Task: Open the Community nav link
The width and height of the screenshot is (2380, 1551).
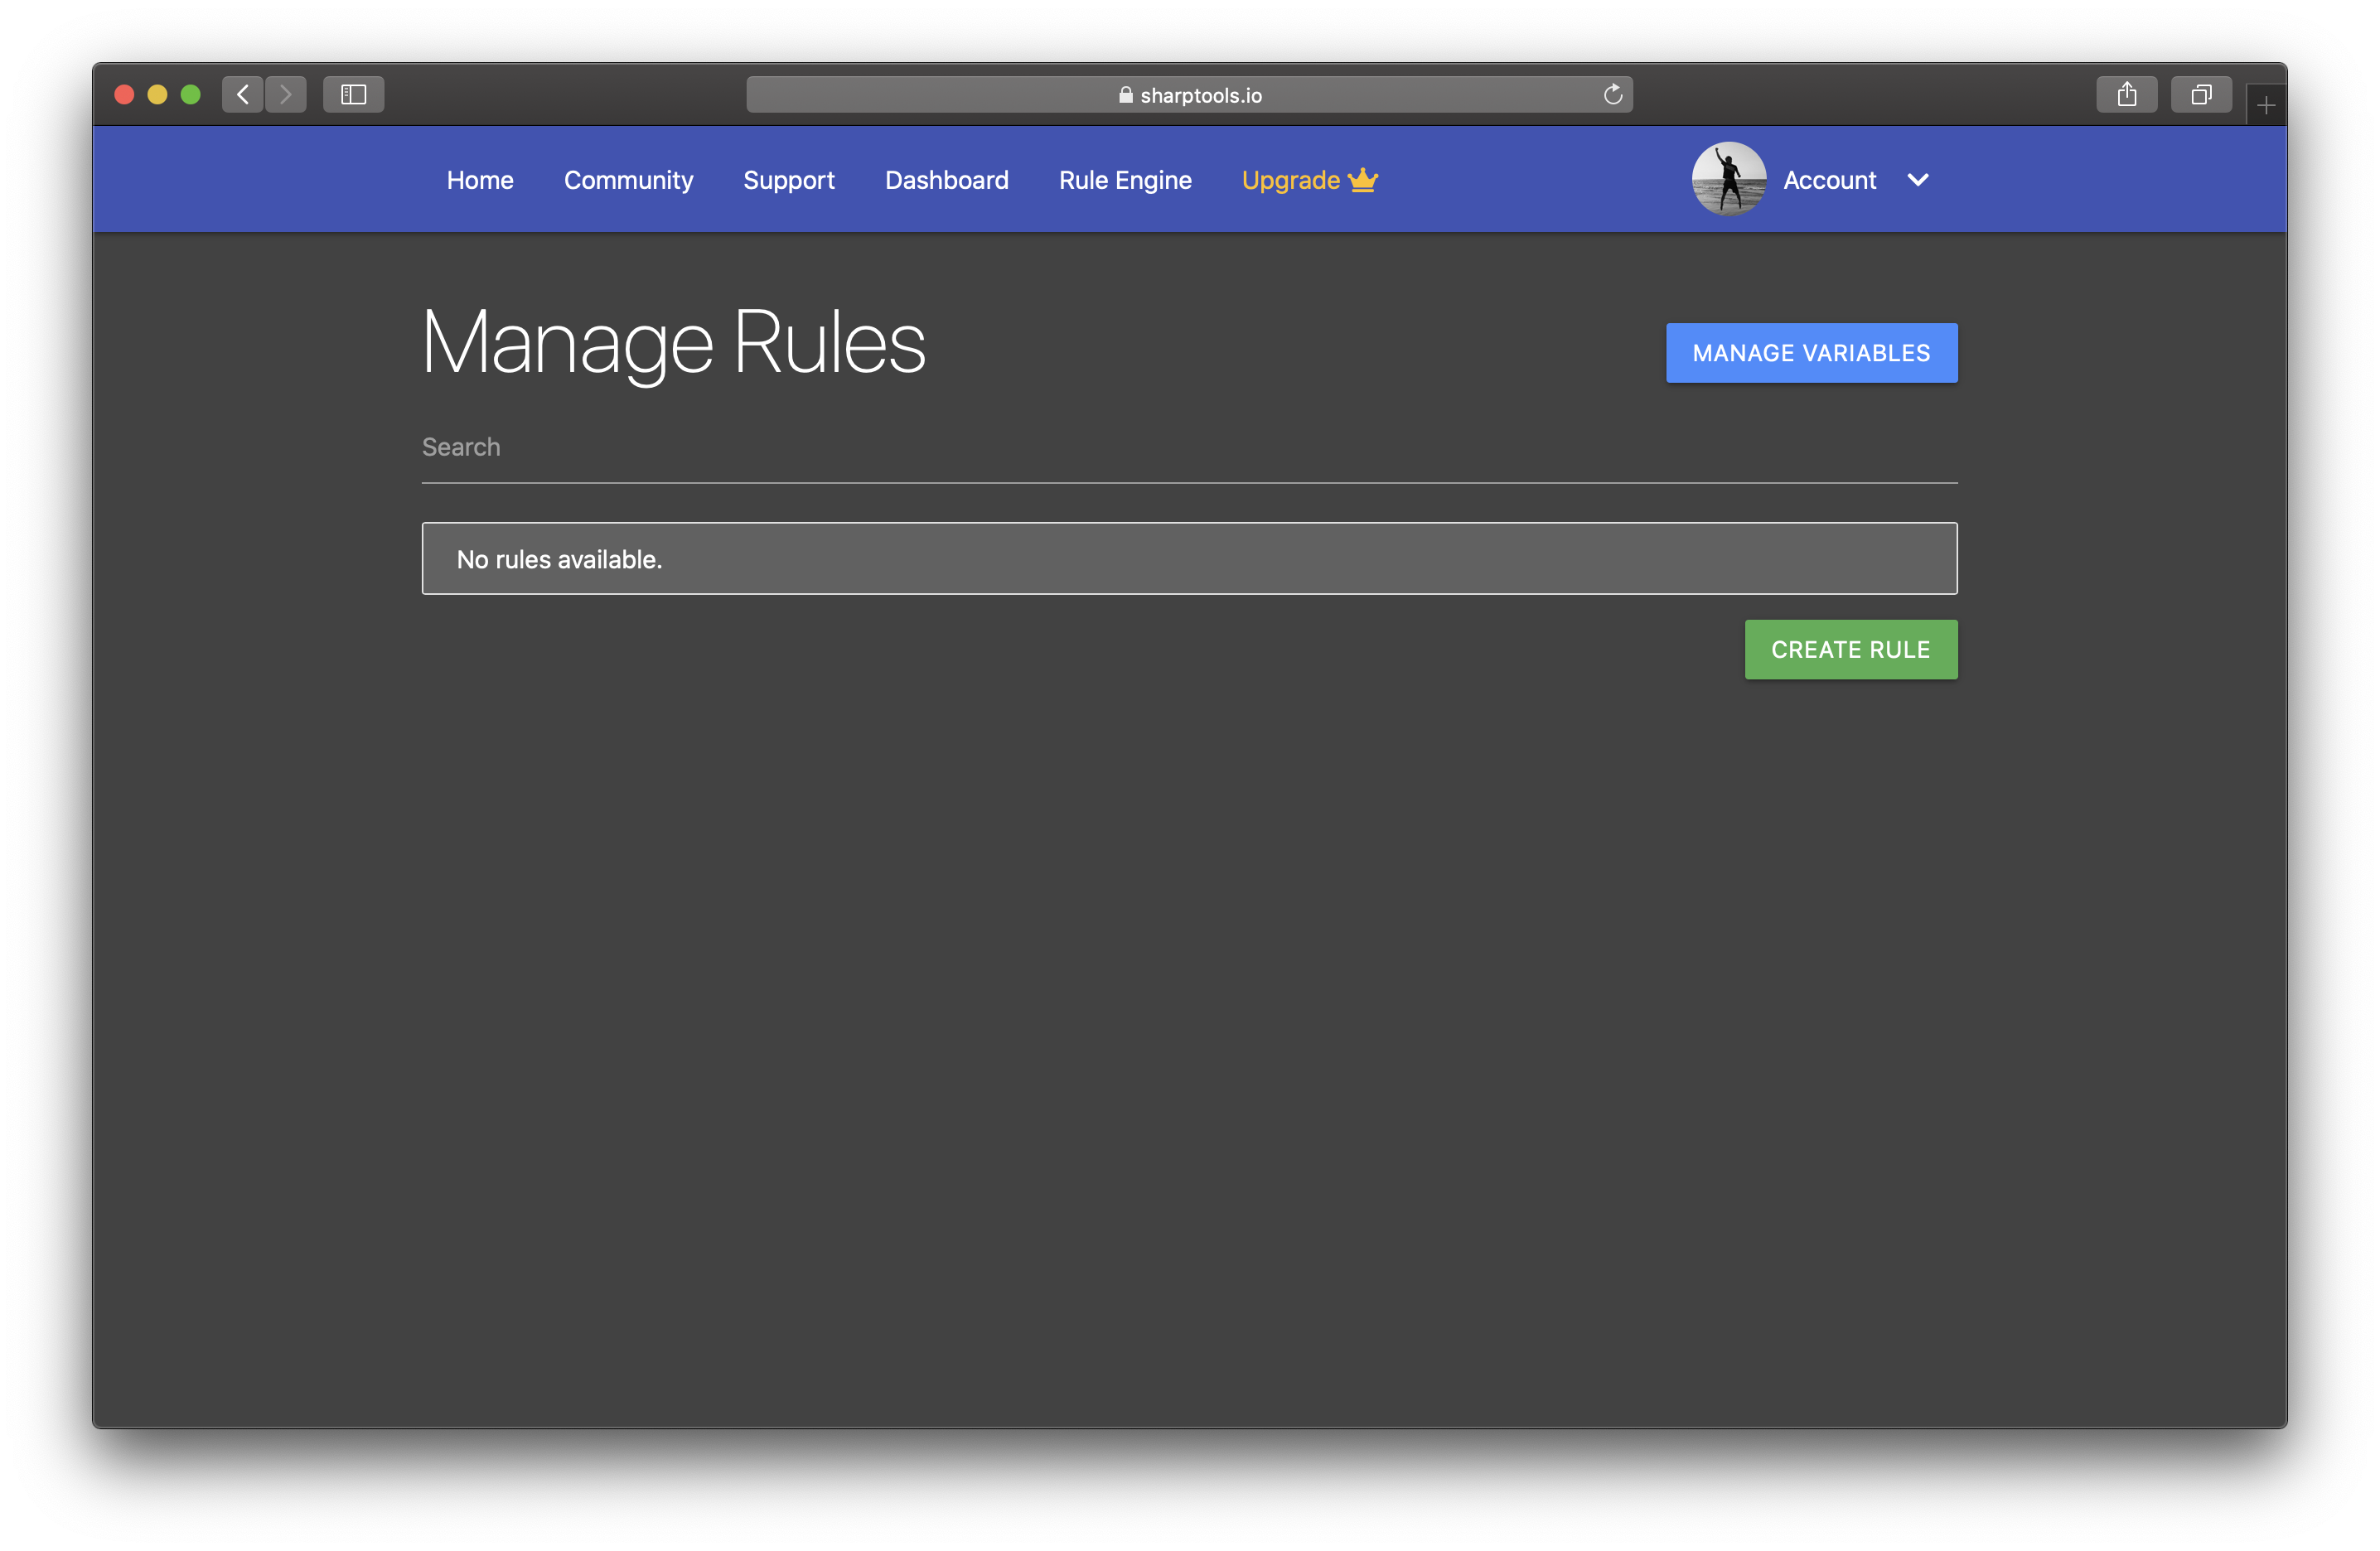Action: point(628,180)
